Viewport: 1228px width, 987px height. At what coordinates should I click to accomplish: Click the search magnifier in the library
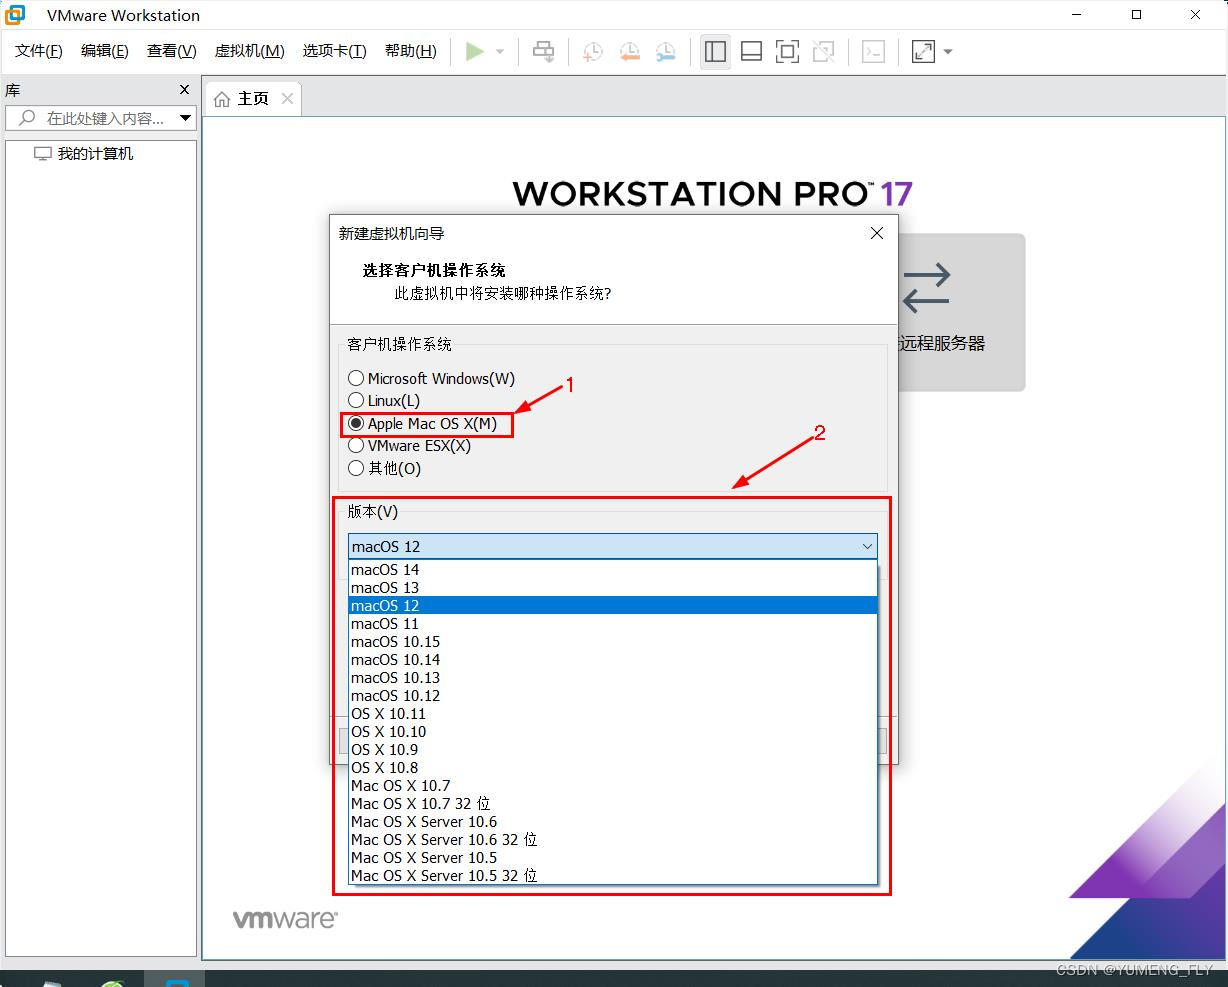[27, 118]
